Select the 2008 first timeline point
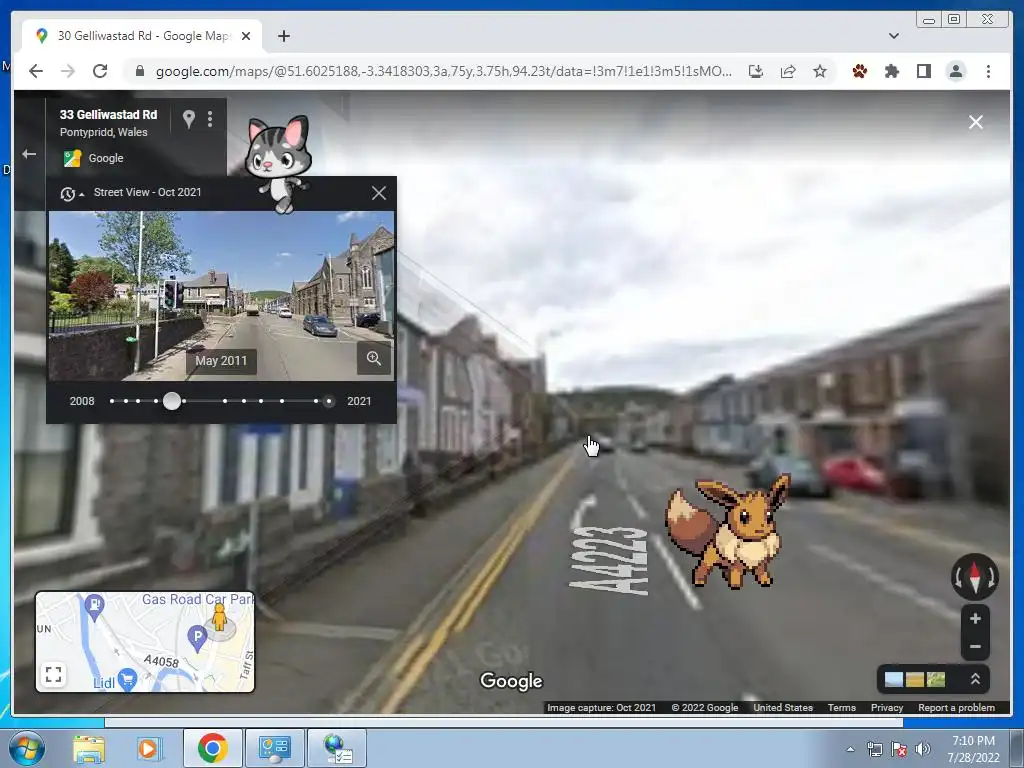This screenshot has height=768, width=1024. (112, 401)
